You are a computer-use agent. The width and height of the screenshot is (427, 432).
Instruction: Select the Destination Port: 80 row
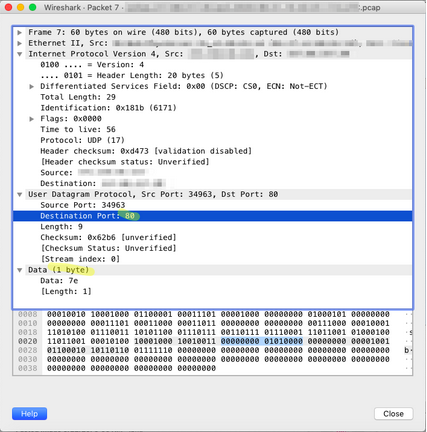[212, 216]
